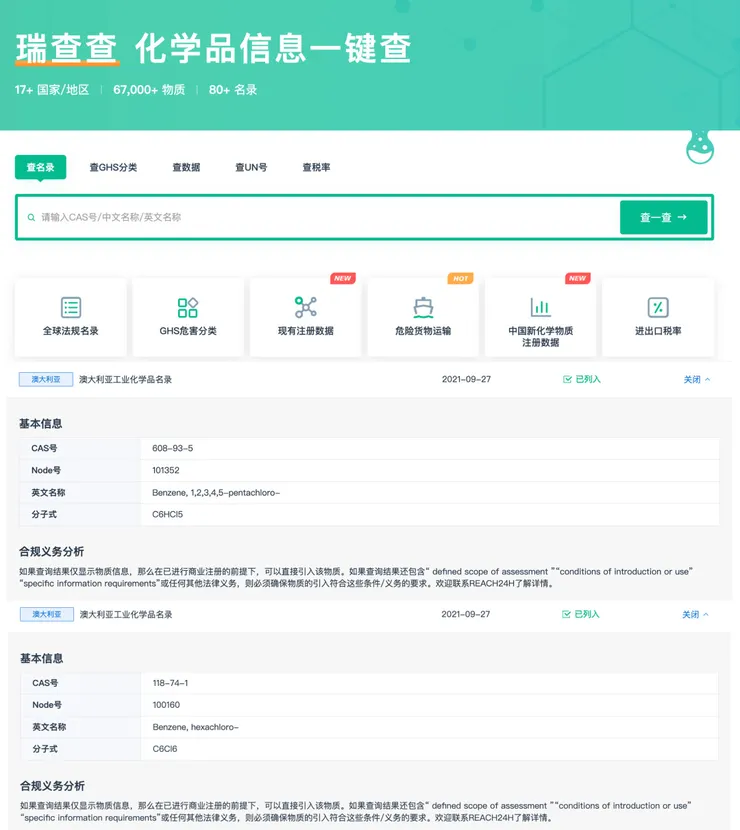Viewport: 740px width, 830px height.
Task: Click 澳大利亚工业化学品名录 title of second entry
Action: 126,614
